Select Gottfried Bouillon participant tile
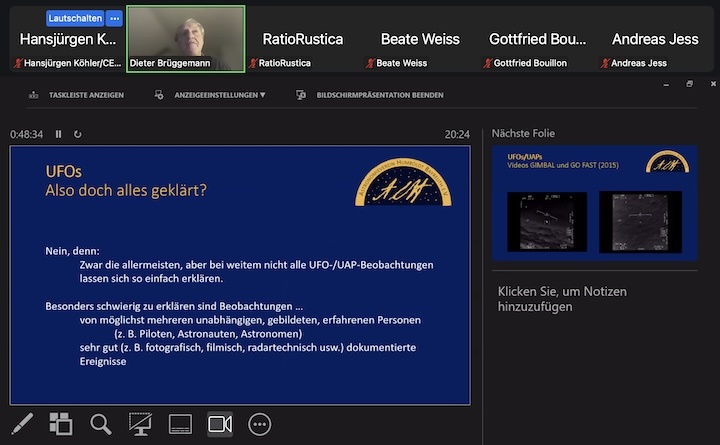 pos(537,39)
